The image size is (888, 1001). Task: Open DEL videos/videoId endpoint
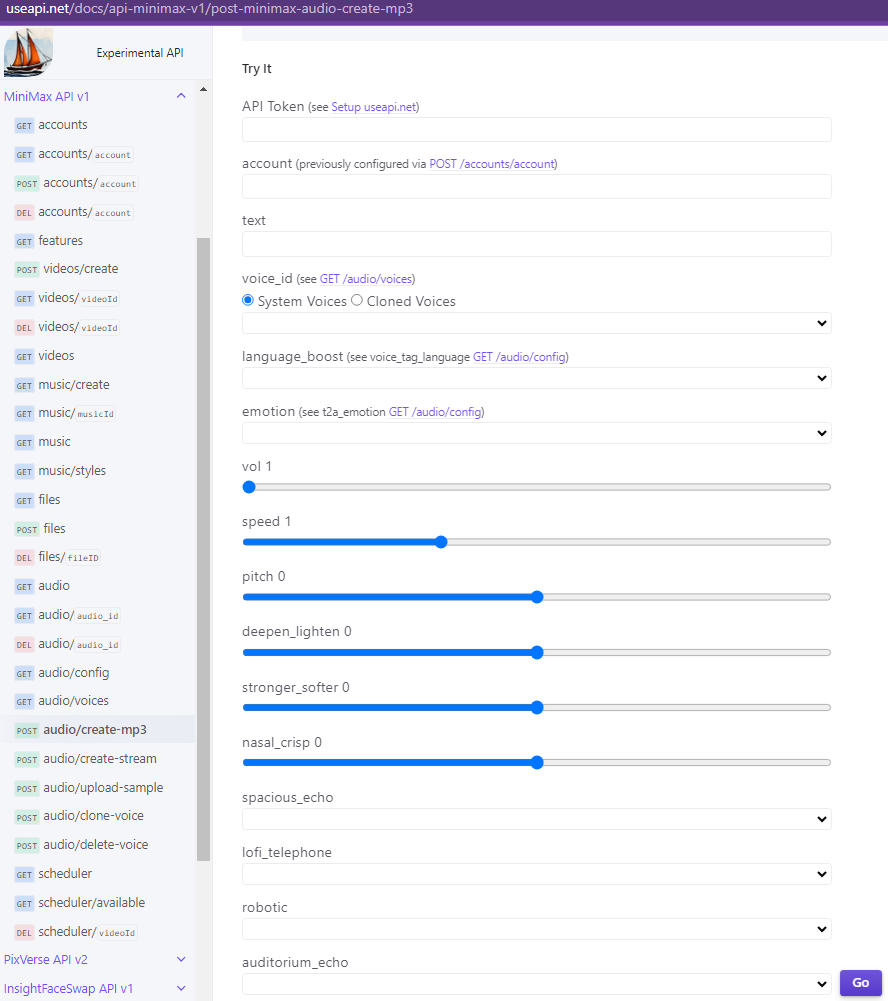point(67,327)
